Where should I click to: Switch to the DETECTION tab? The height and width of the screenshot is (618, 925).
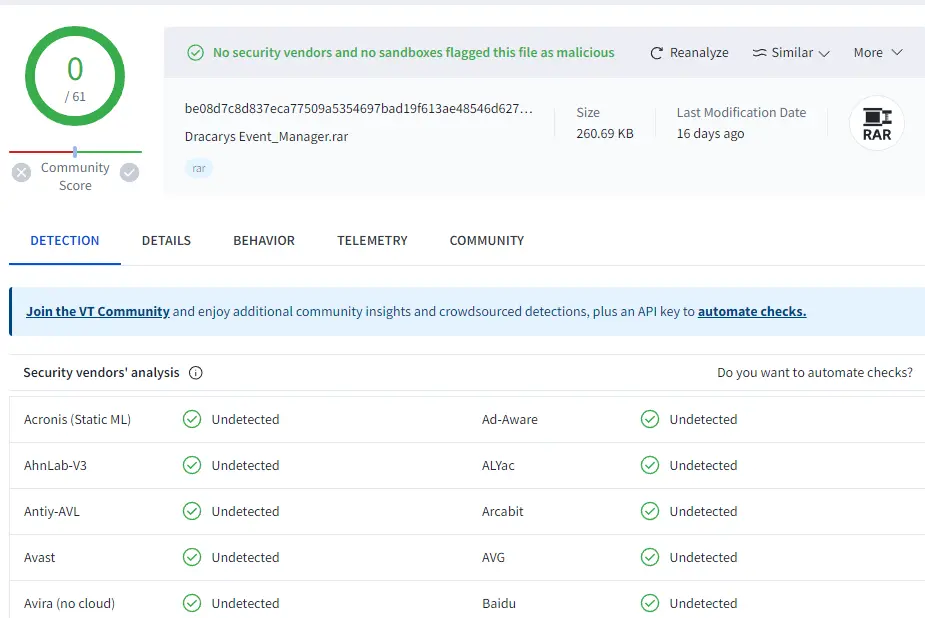tap(65, 241)
